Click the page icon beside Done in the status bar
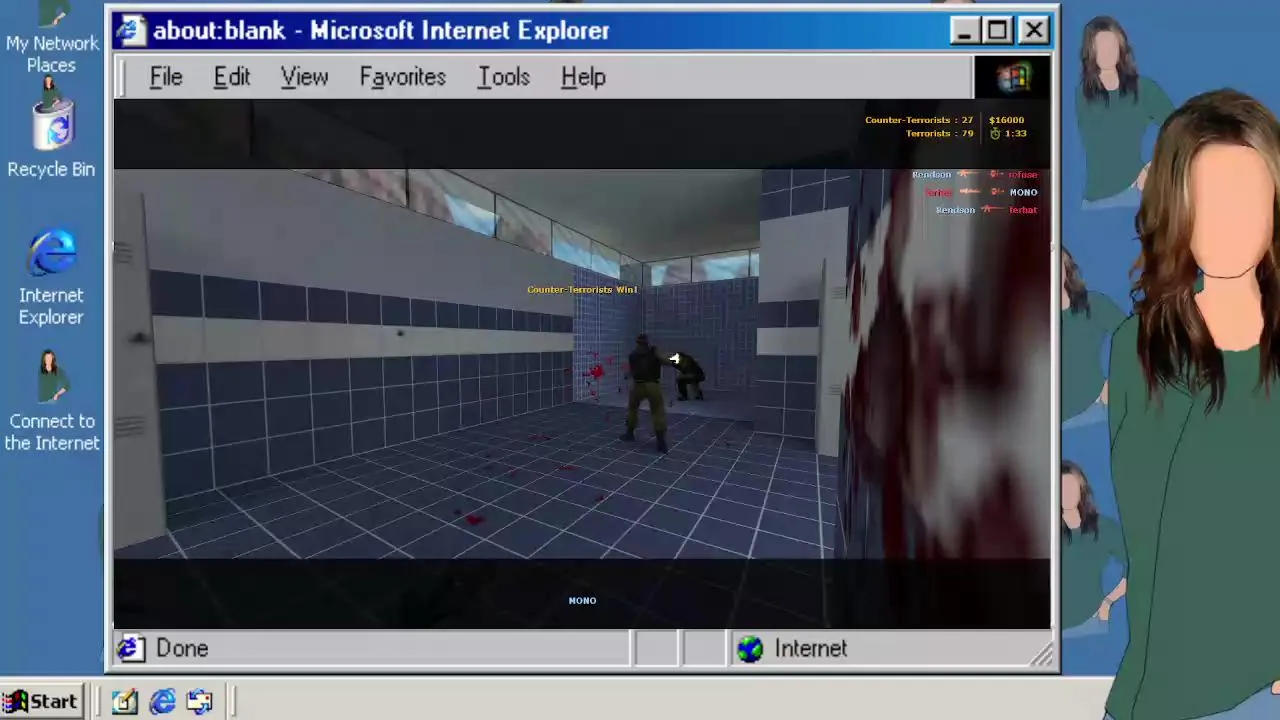 [x=130, y=649]
